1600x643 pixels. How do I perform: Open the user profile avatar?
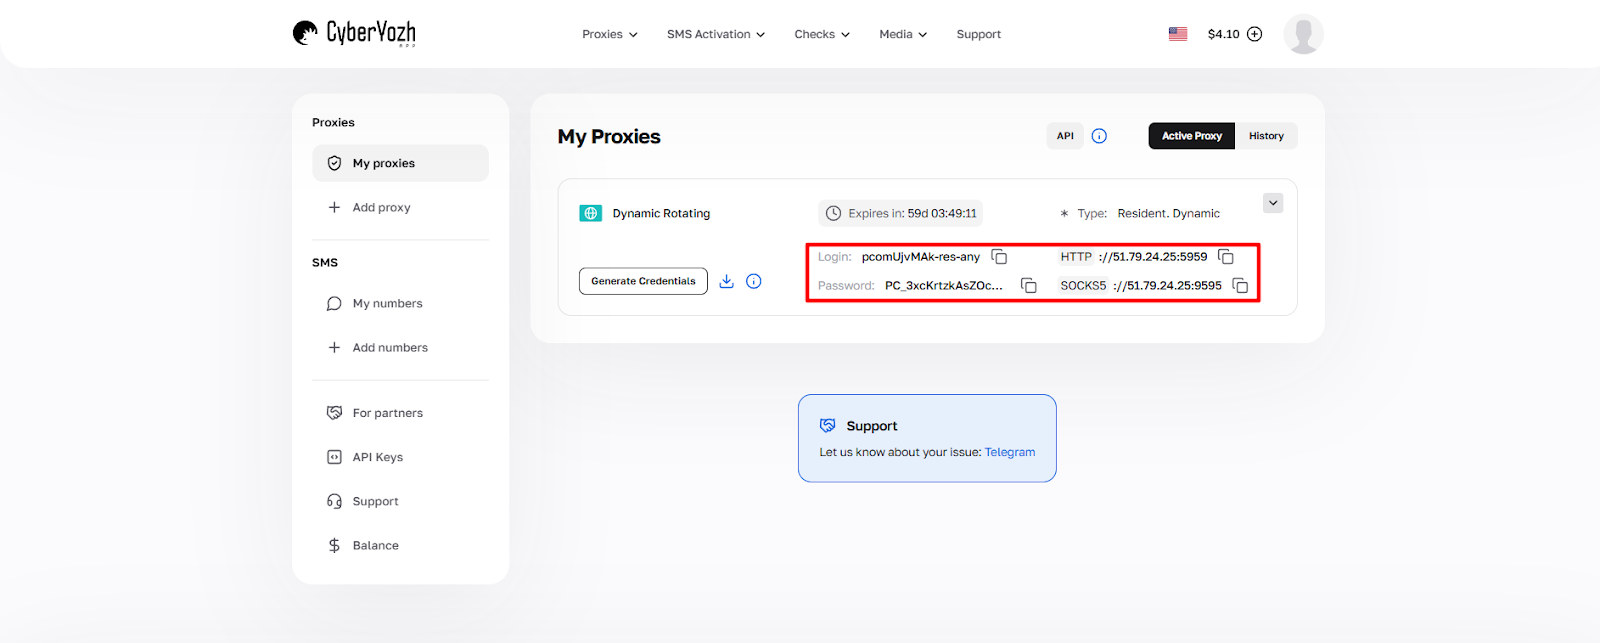1303,34
